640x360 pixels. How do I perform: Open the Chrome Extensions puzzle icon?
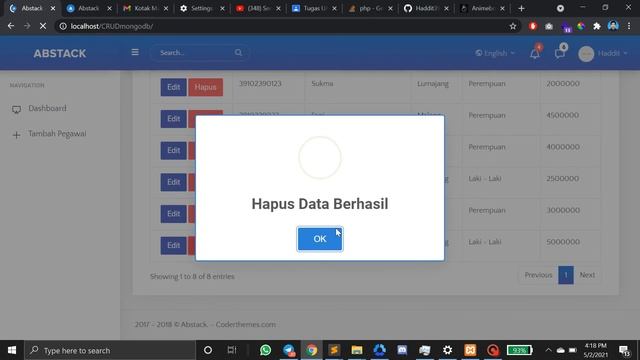(597, 26)
